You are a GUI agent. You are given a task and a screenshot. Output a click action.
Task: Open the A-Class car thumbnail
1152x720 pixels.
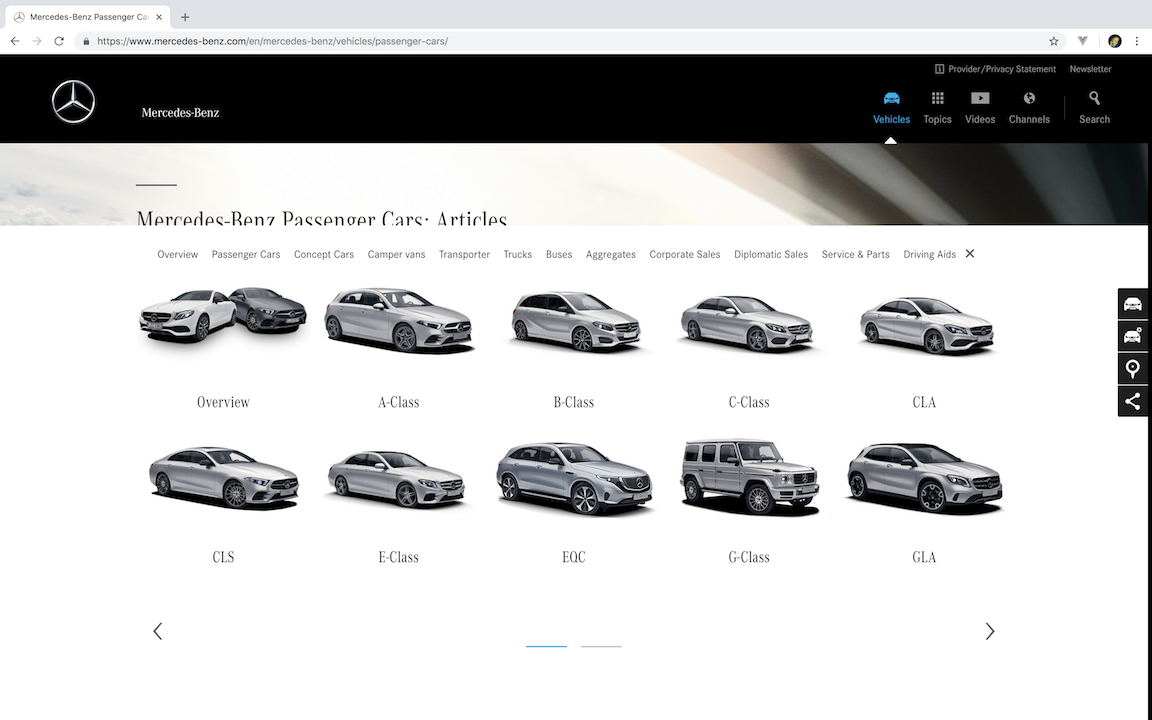tap(398, 320)
